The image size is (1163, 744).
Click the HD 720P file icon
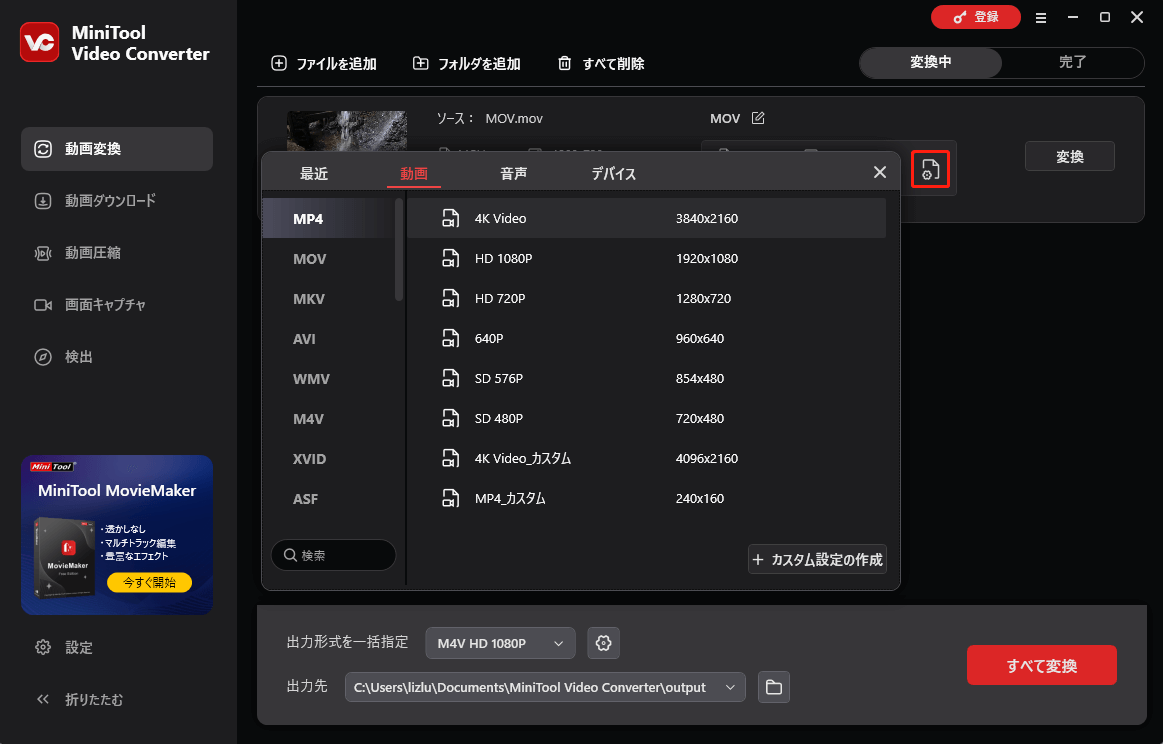coord(450,298)
